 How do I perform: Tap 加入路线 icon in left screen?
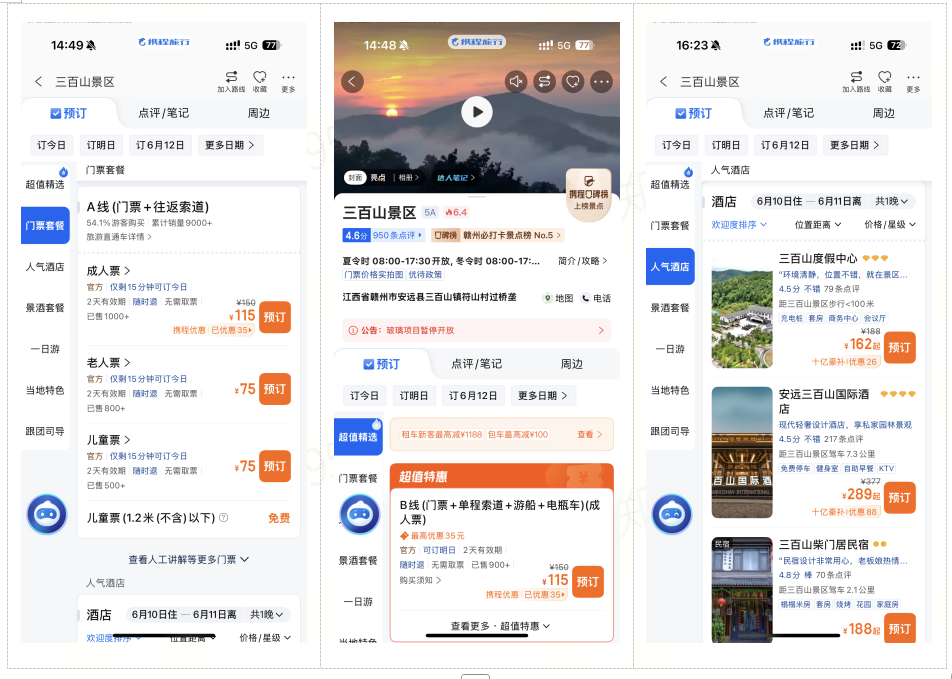[231, 81]
